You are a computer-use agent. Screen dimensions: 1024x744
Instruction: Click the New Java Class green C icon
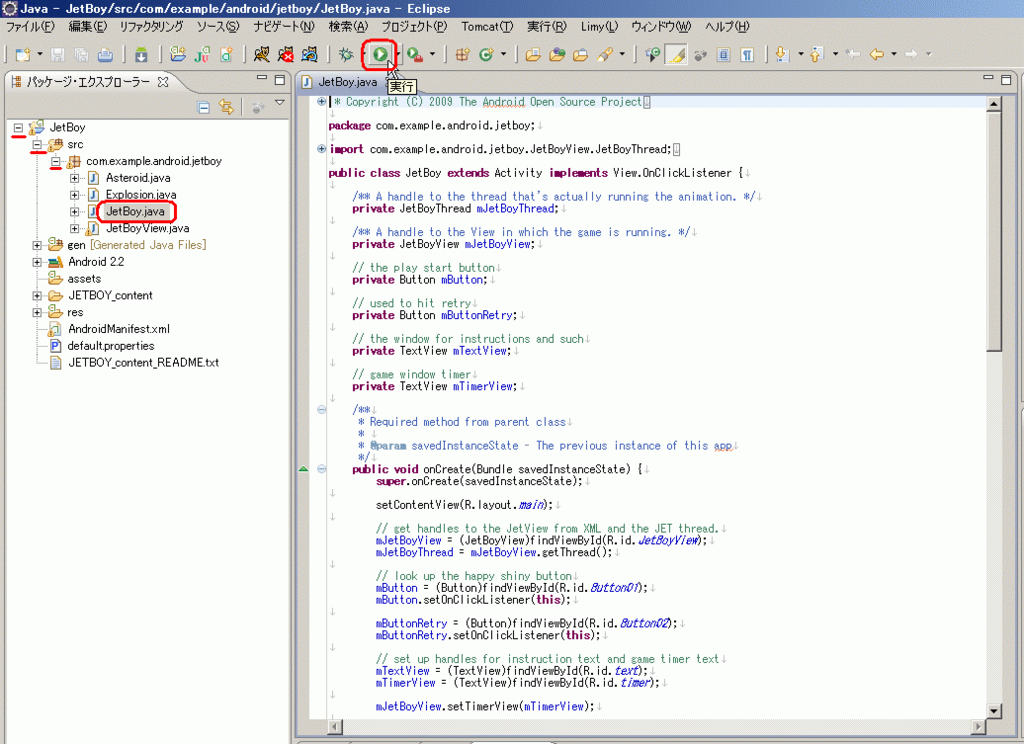pyautogui.click(x=486, y=54)
